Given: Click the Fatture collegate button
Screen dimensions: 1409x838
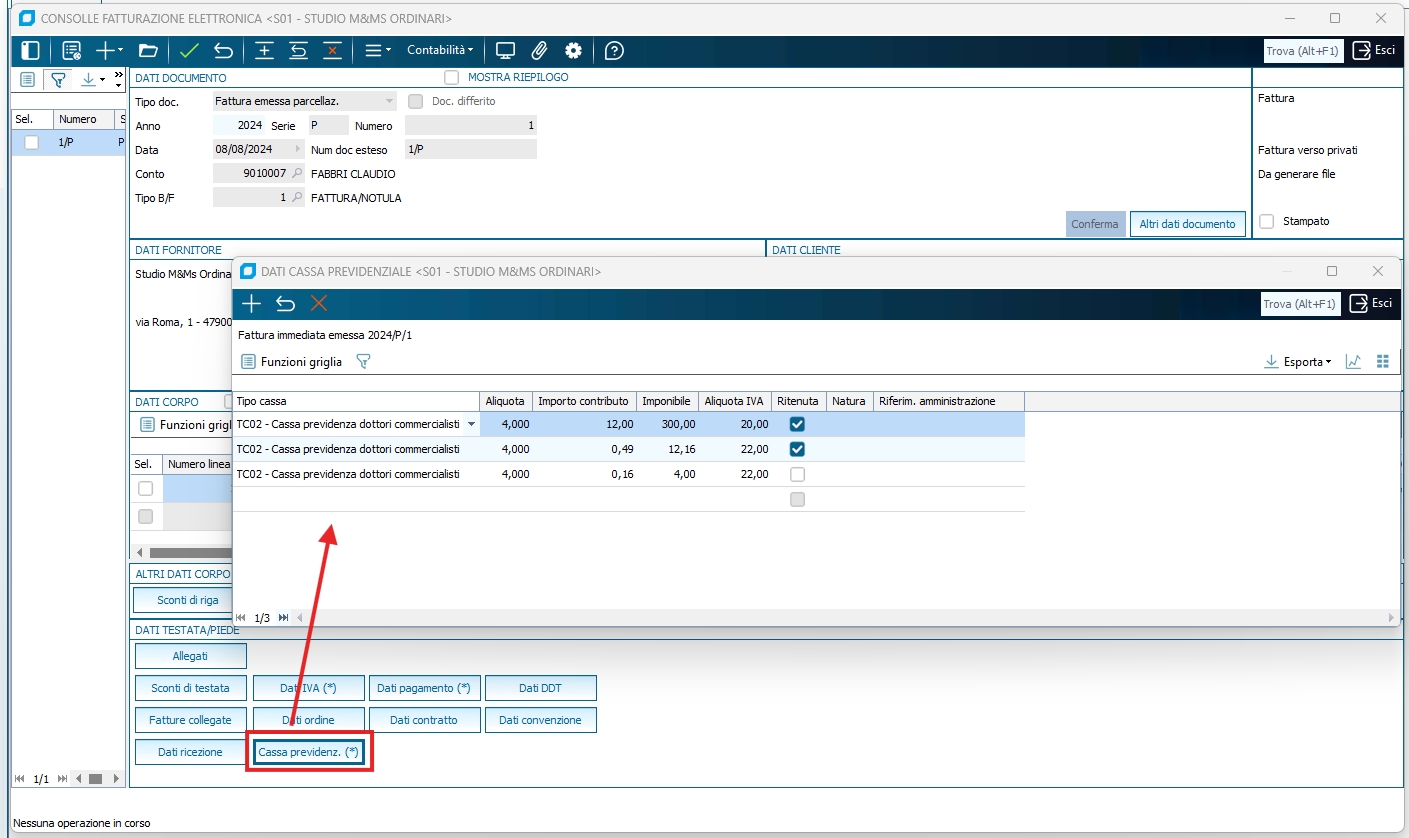Looking at the screenshot, I should click(190, 720).
